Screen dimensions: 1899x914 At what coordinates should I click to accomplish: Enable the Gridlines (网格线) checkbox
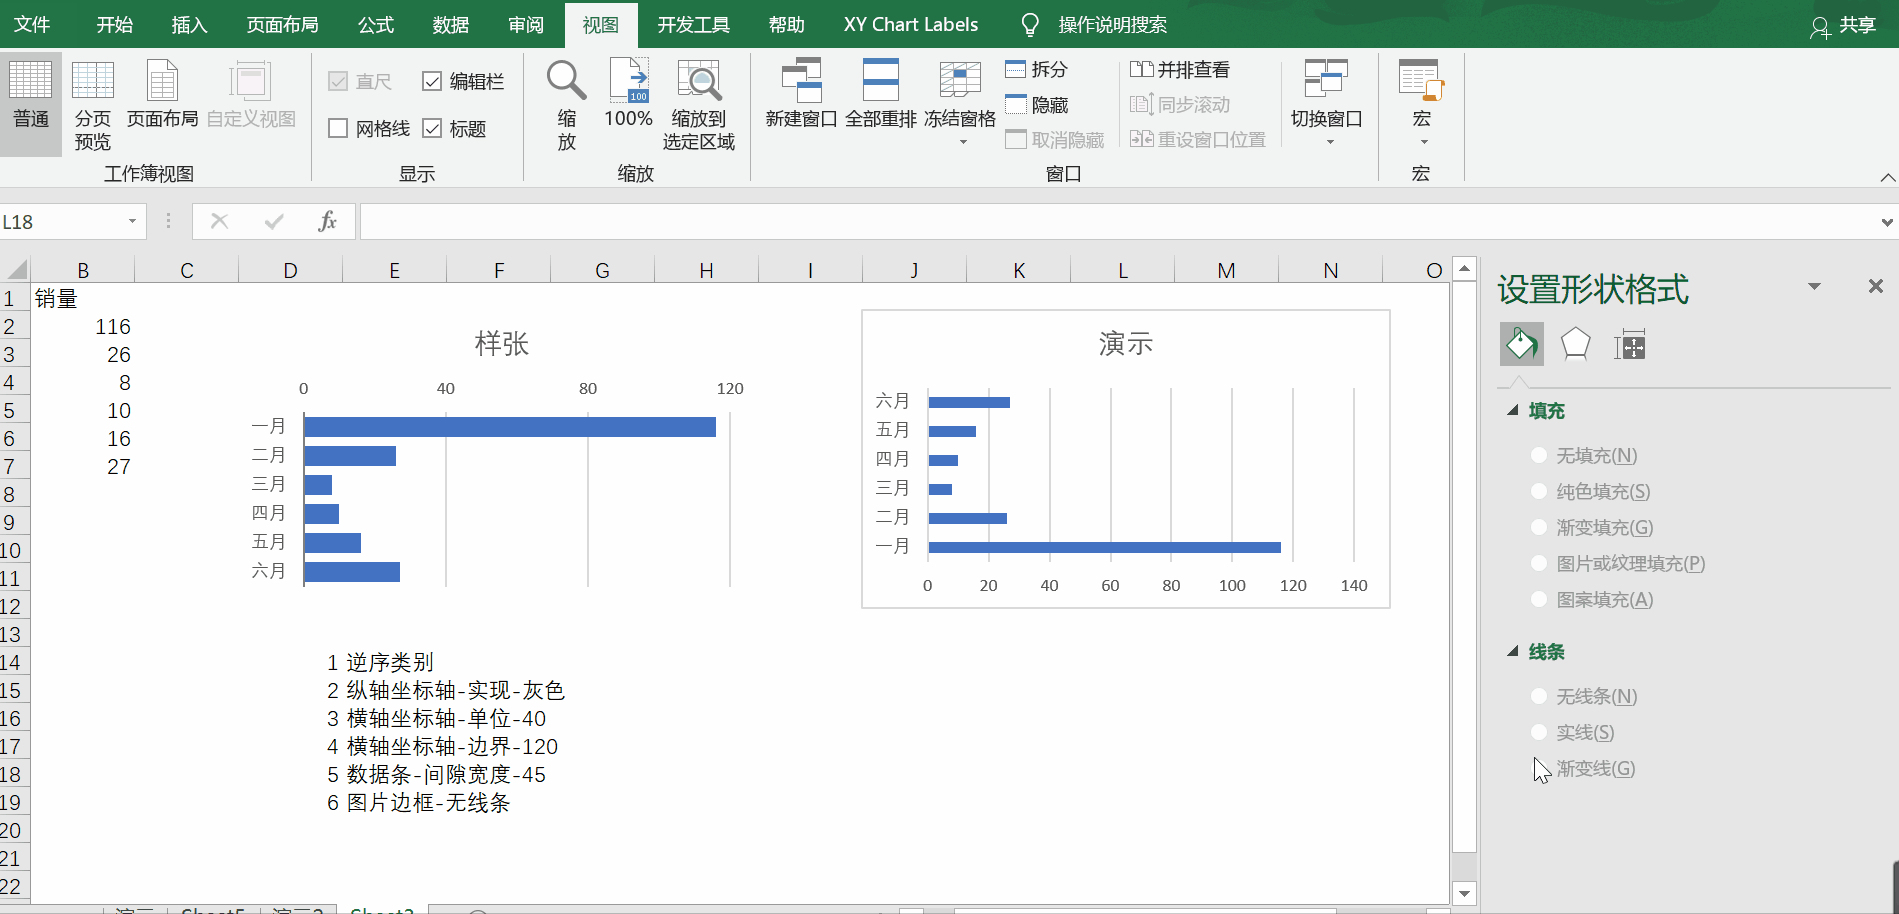point(338,128)
